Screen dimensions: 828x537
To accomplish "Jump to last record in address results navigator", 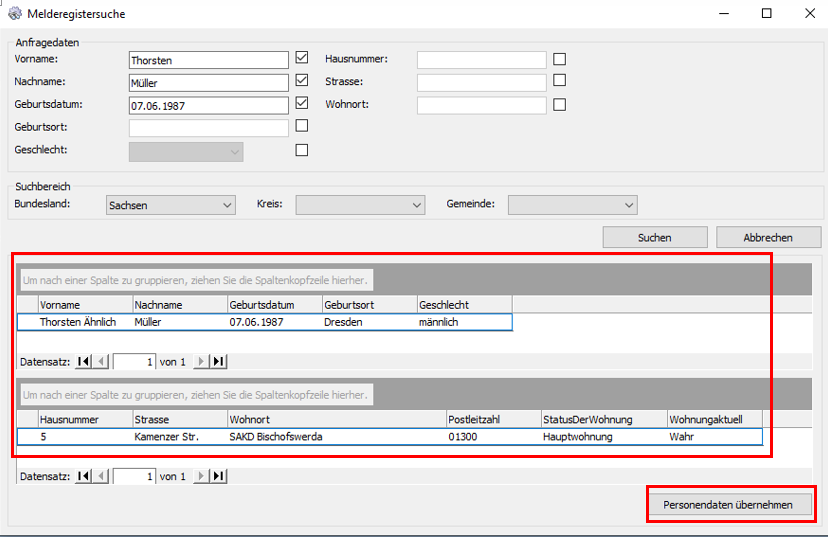I will click(218, 477).
